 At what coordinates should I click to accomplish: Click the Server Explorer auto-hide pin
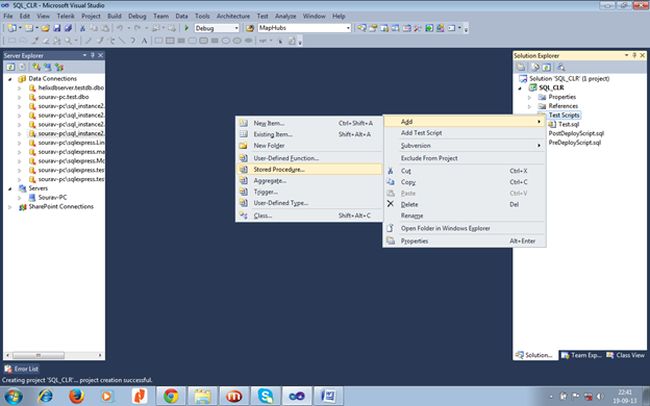point(92,55)
